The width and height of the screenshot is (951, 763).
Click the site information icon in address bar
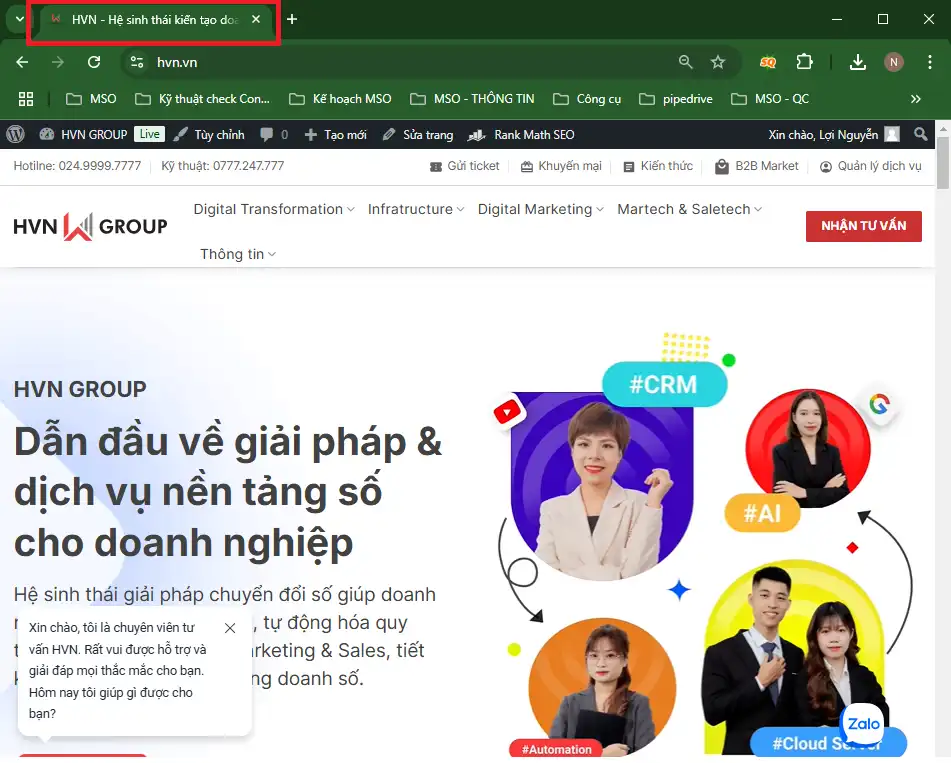click(138, 62)
